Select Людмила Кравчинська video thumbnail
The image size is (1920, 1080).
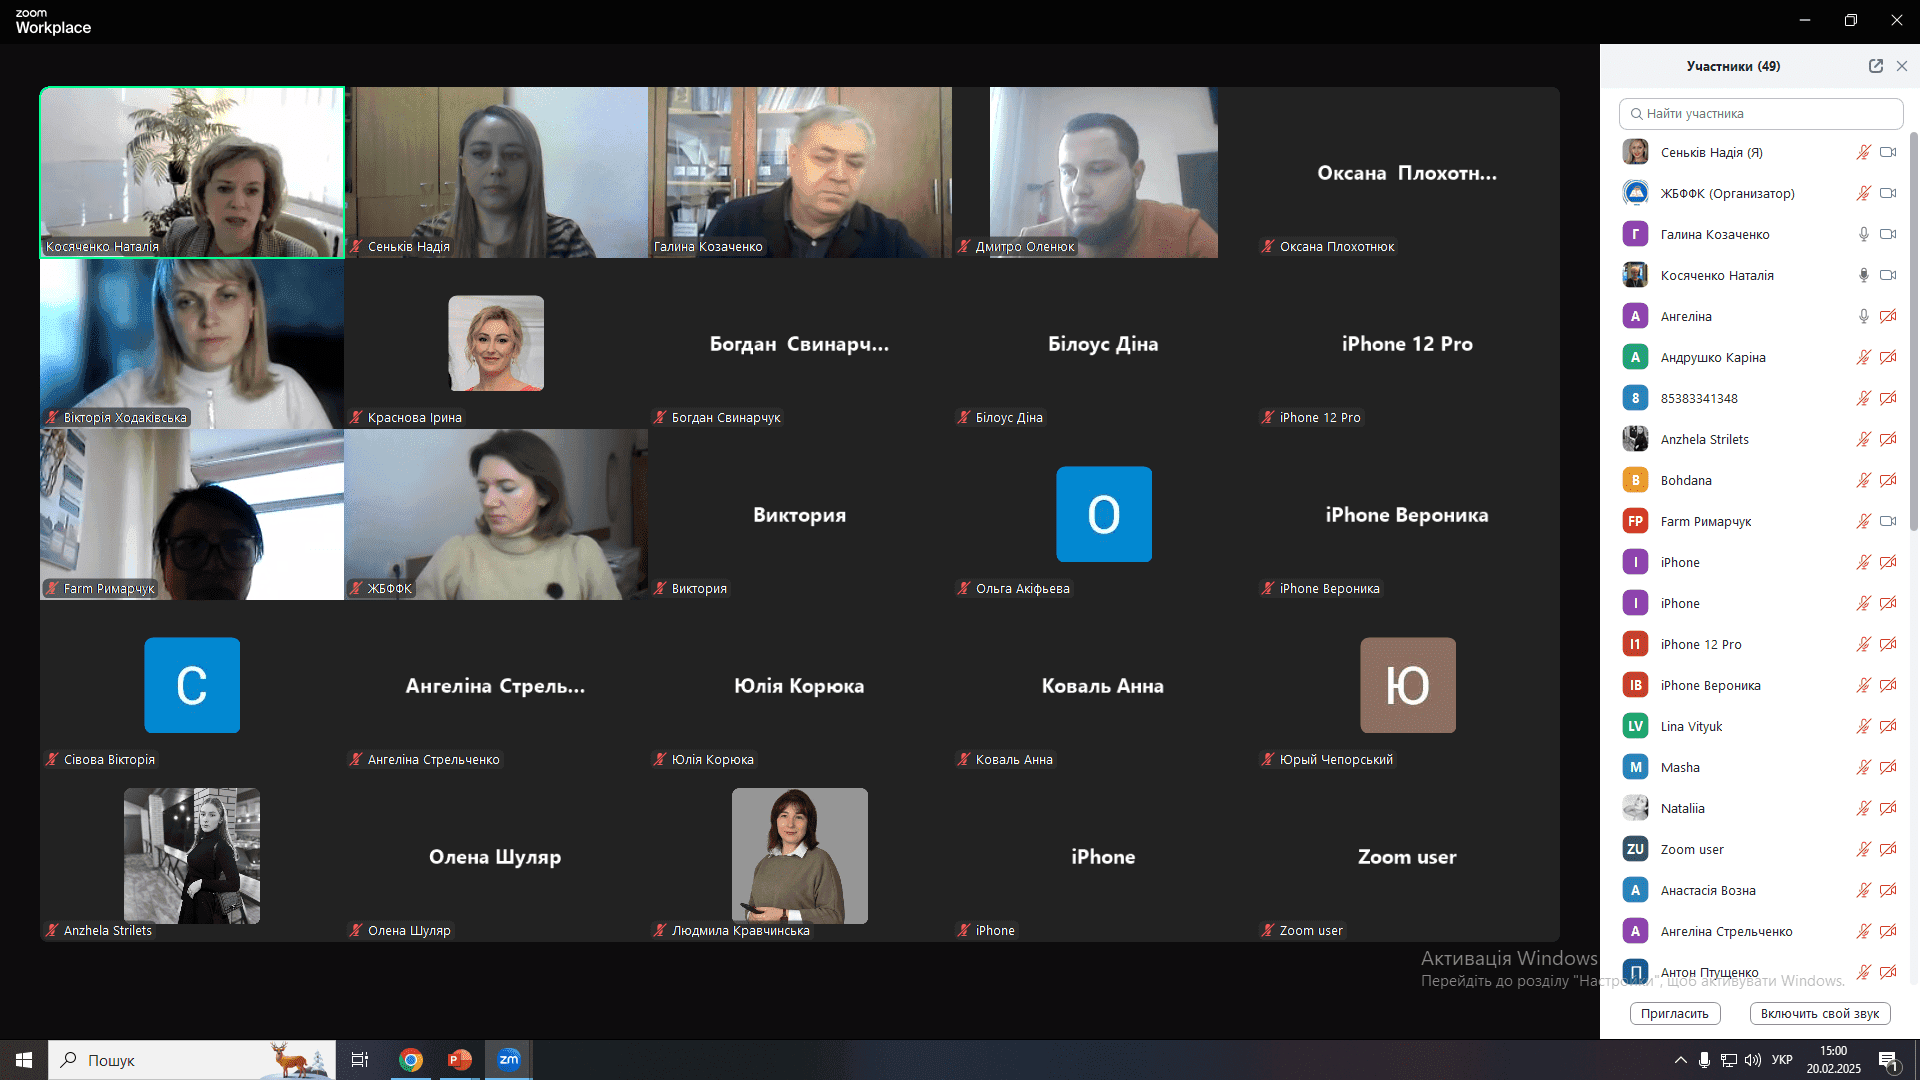click(800, 856)
